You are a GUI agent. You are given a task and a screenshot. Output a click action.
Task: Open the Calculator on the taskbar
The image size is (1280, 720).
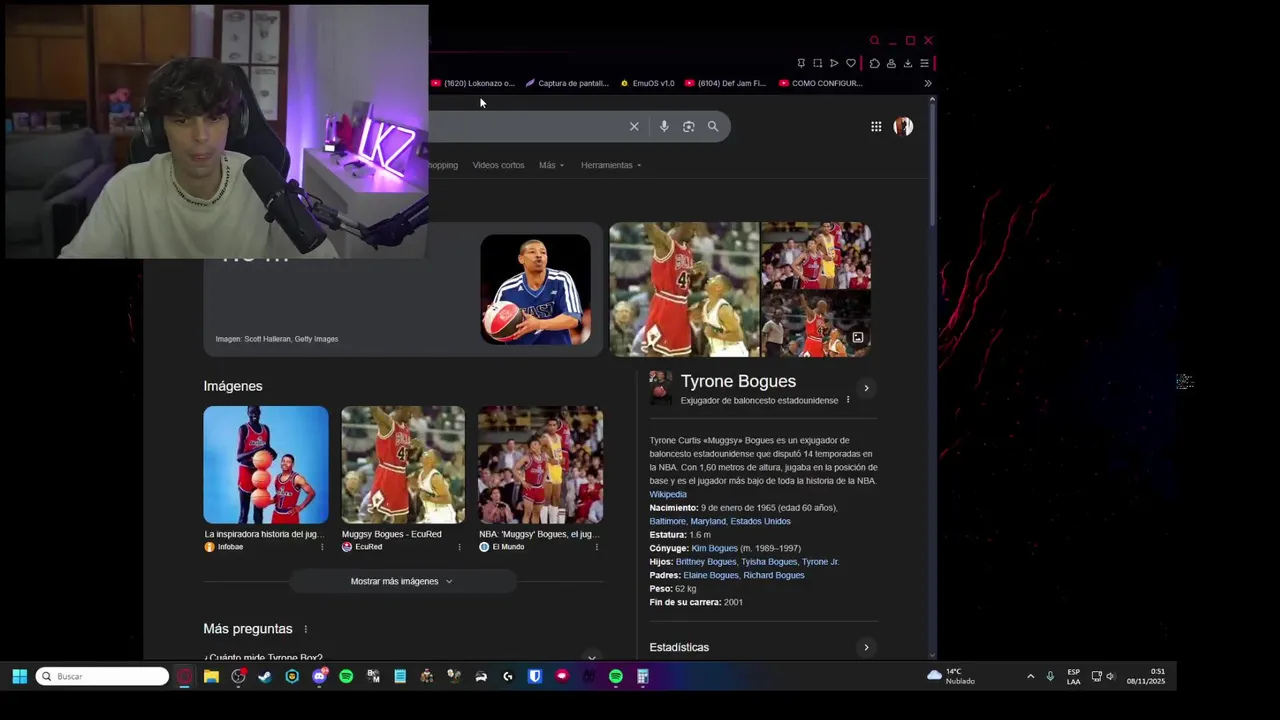(x=643, y=676)
